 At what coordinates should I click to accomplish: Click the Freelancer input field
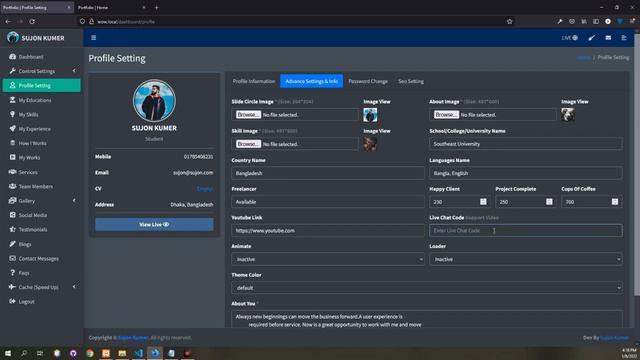pos(328,202)
